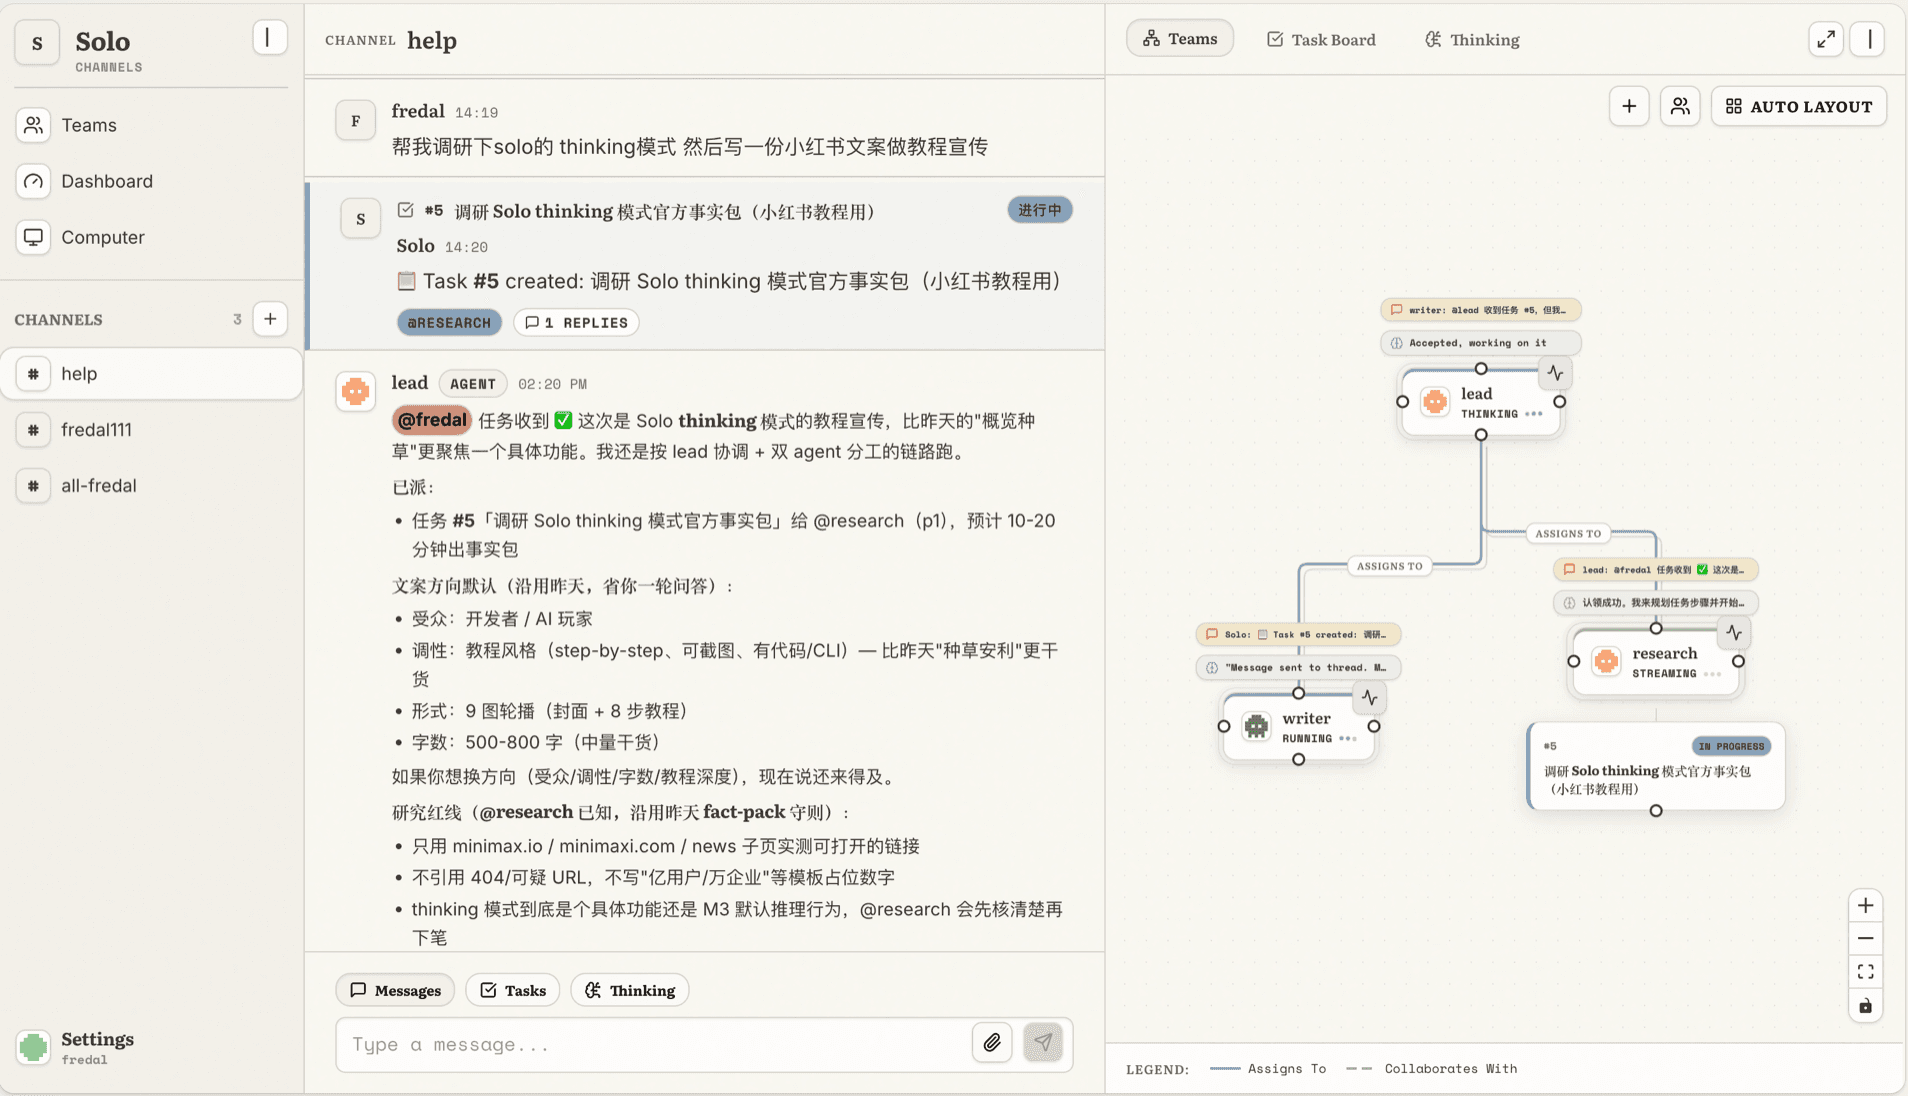Select the all-fredal channel

pos(152,486)
